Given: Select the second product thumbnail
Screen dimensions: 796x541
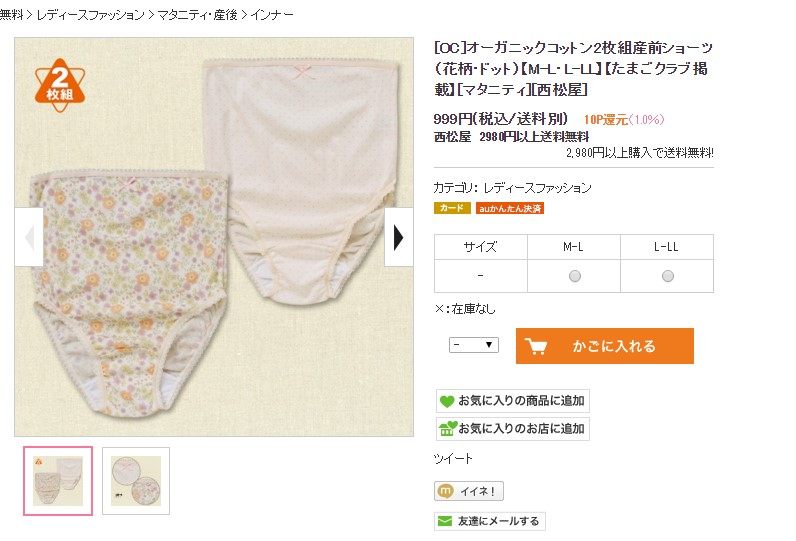Looking at the screenshot, I should [136, 481].
